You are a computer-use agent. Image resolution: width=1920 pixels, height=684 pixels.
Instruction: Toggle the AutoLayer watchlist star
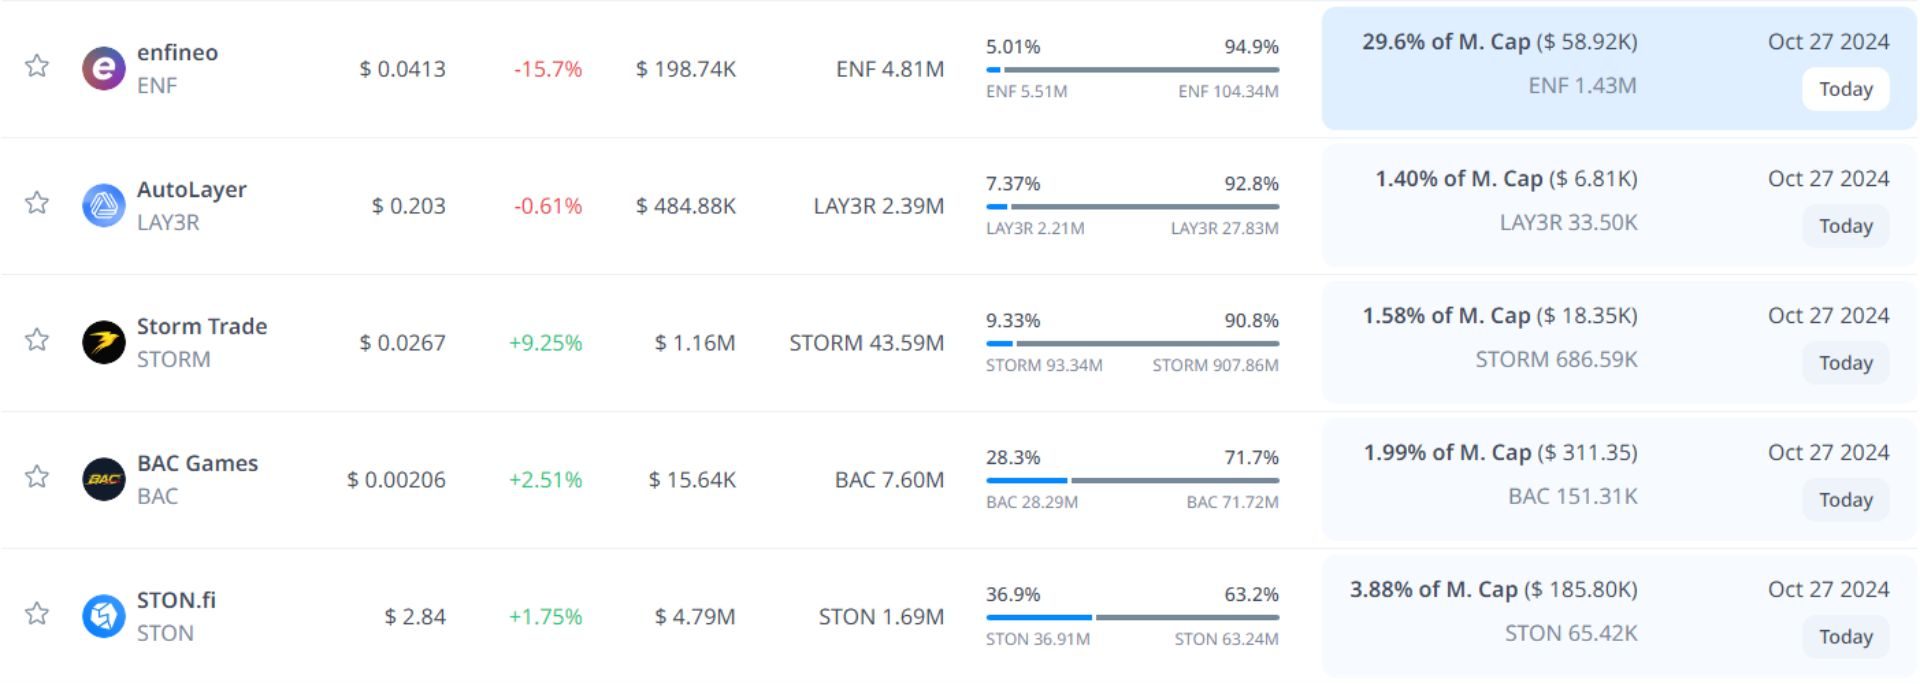coord(37,203)
